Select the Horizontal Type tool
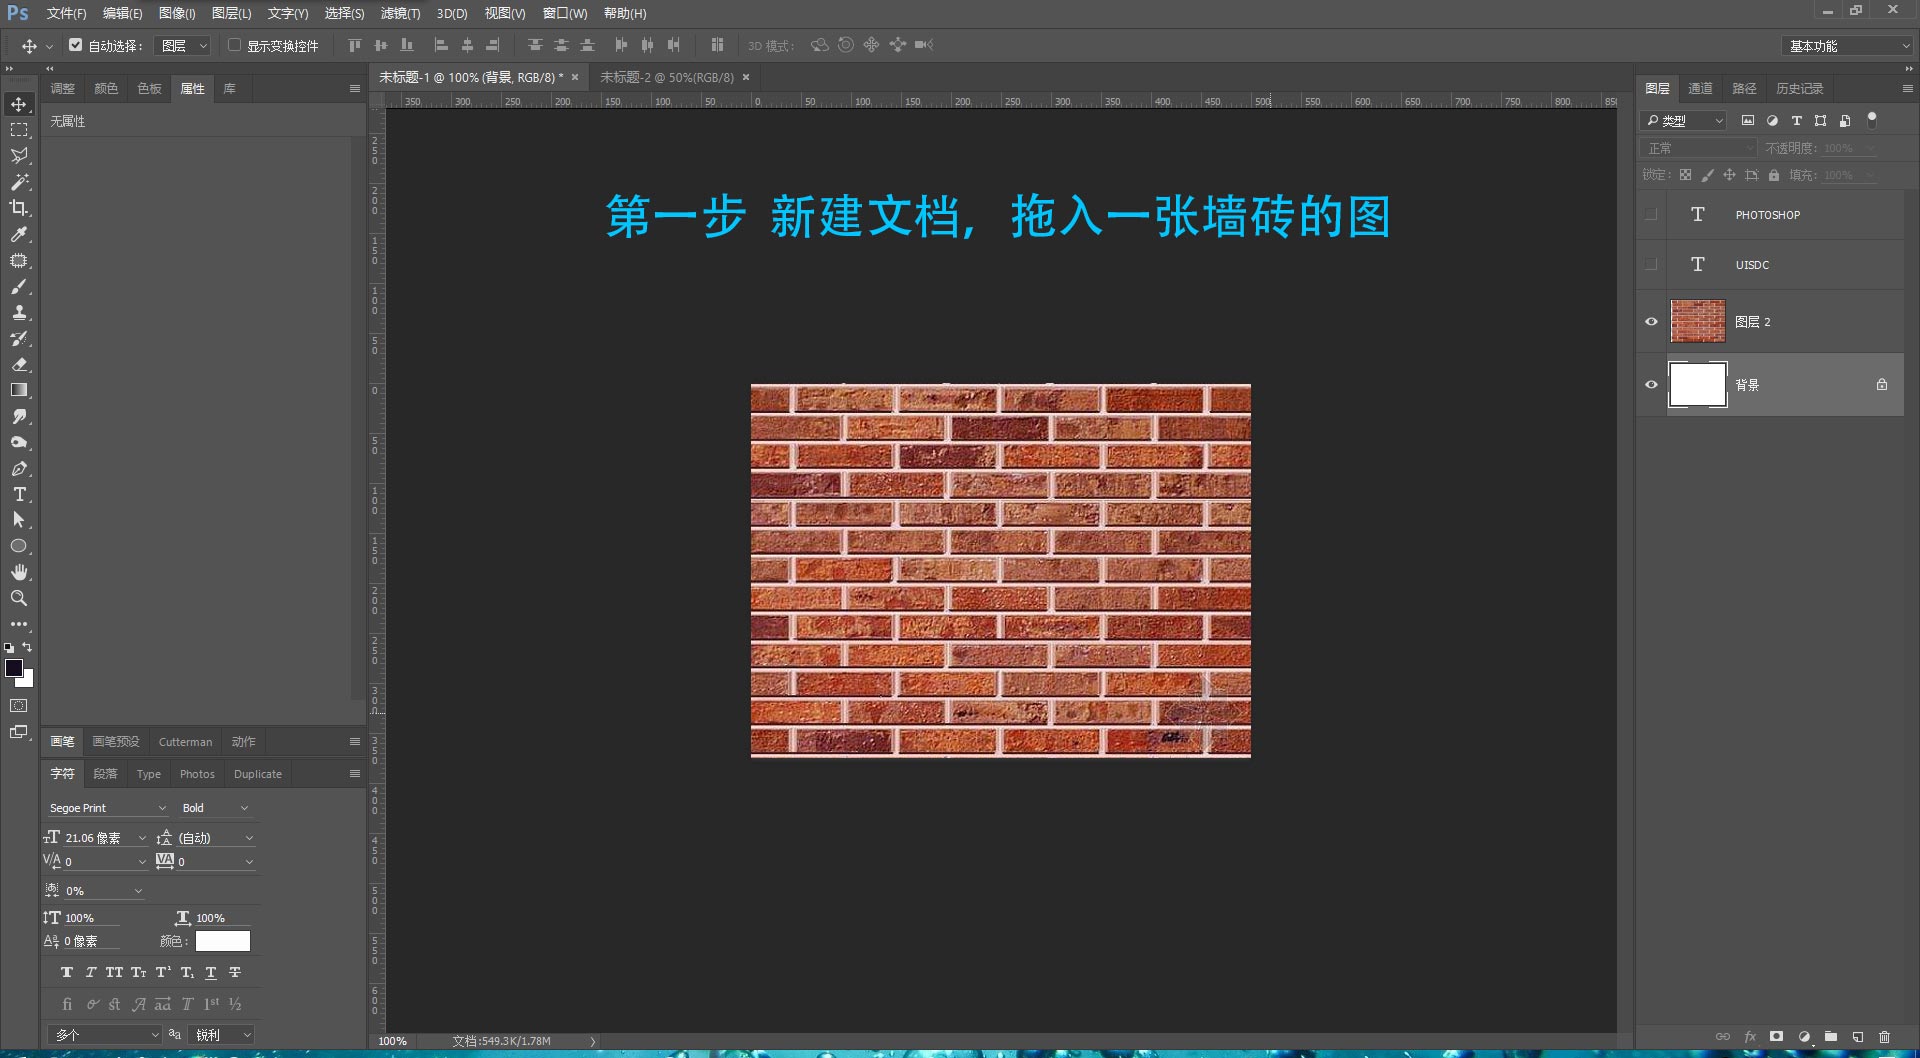This screenshot has height=1058, width=1920. tap(19, 494)
